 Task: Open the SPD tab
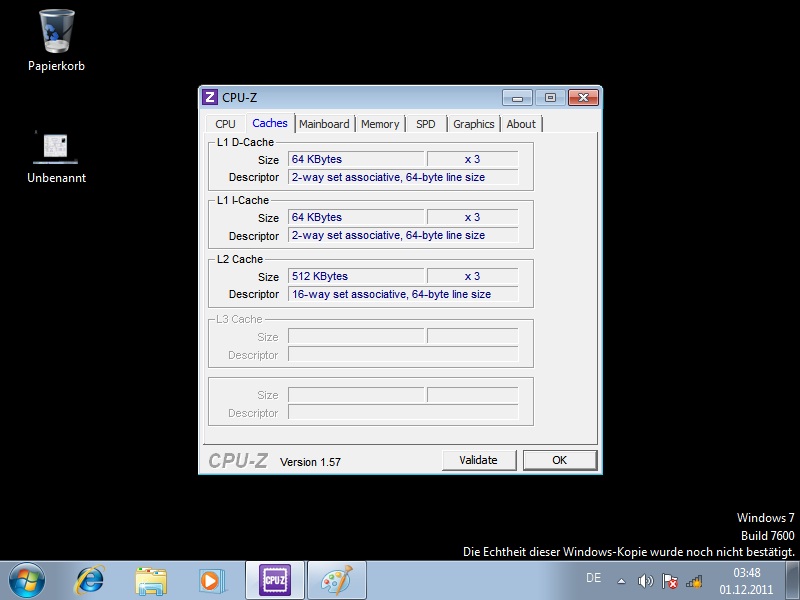[426, 124]
